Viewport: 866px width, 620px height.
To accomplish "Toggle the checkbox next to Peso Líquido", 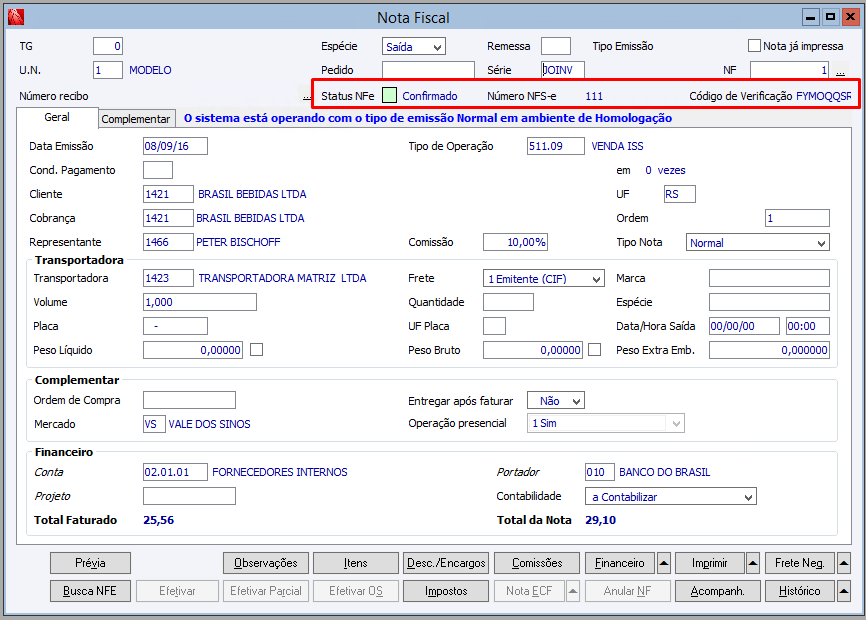I will tap(257, 350).
